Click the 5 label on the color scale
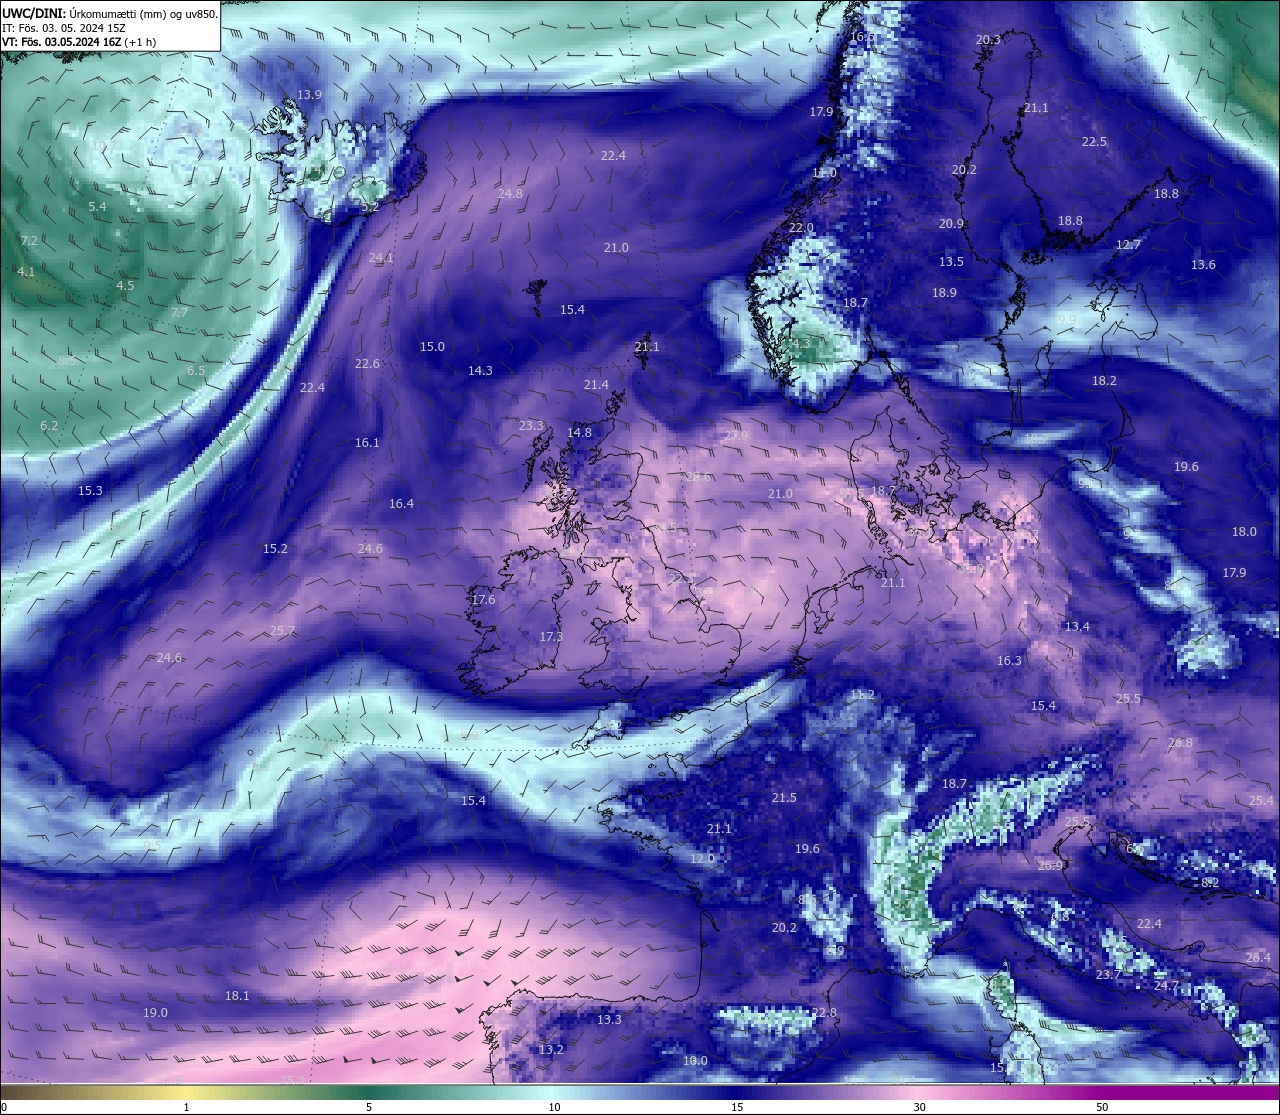 click(369, 1107)
